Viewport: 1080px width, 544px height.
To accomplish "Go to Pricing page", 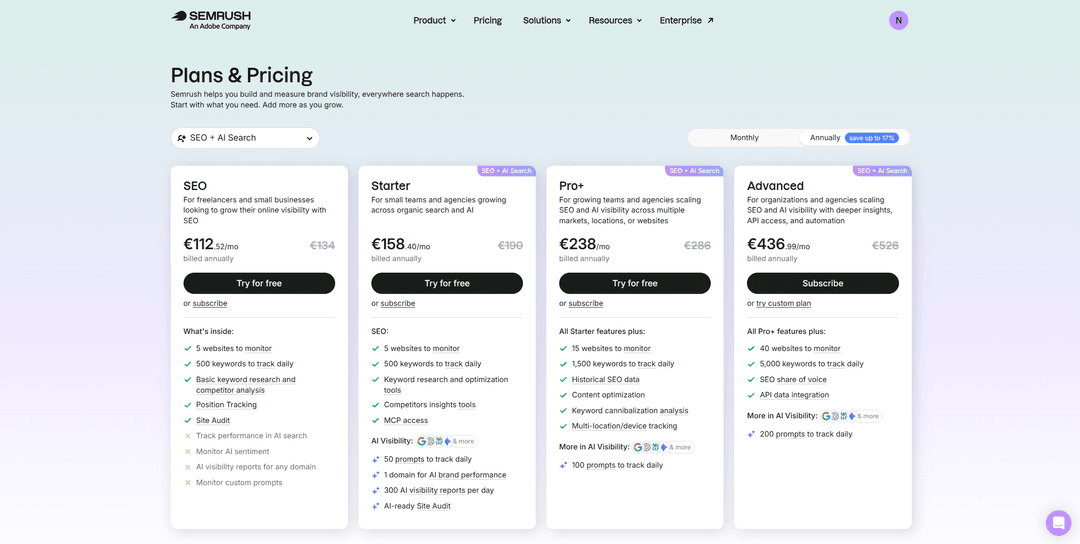I will [488, 21].
